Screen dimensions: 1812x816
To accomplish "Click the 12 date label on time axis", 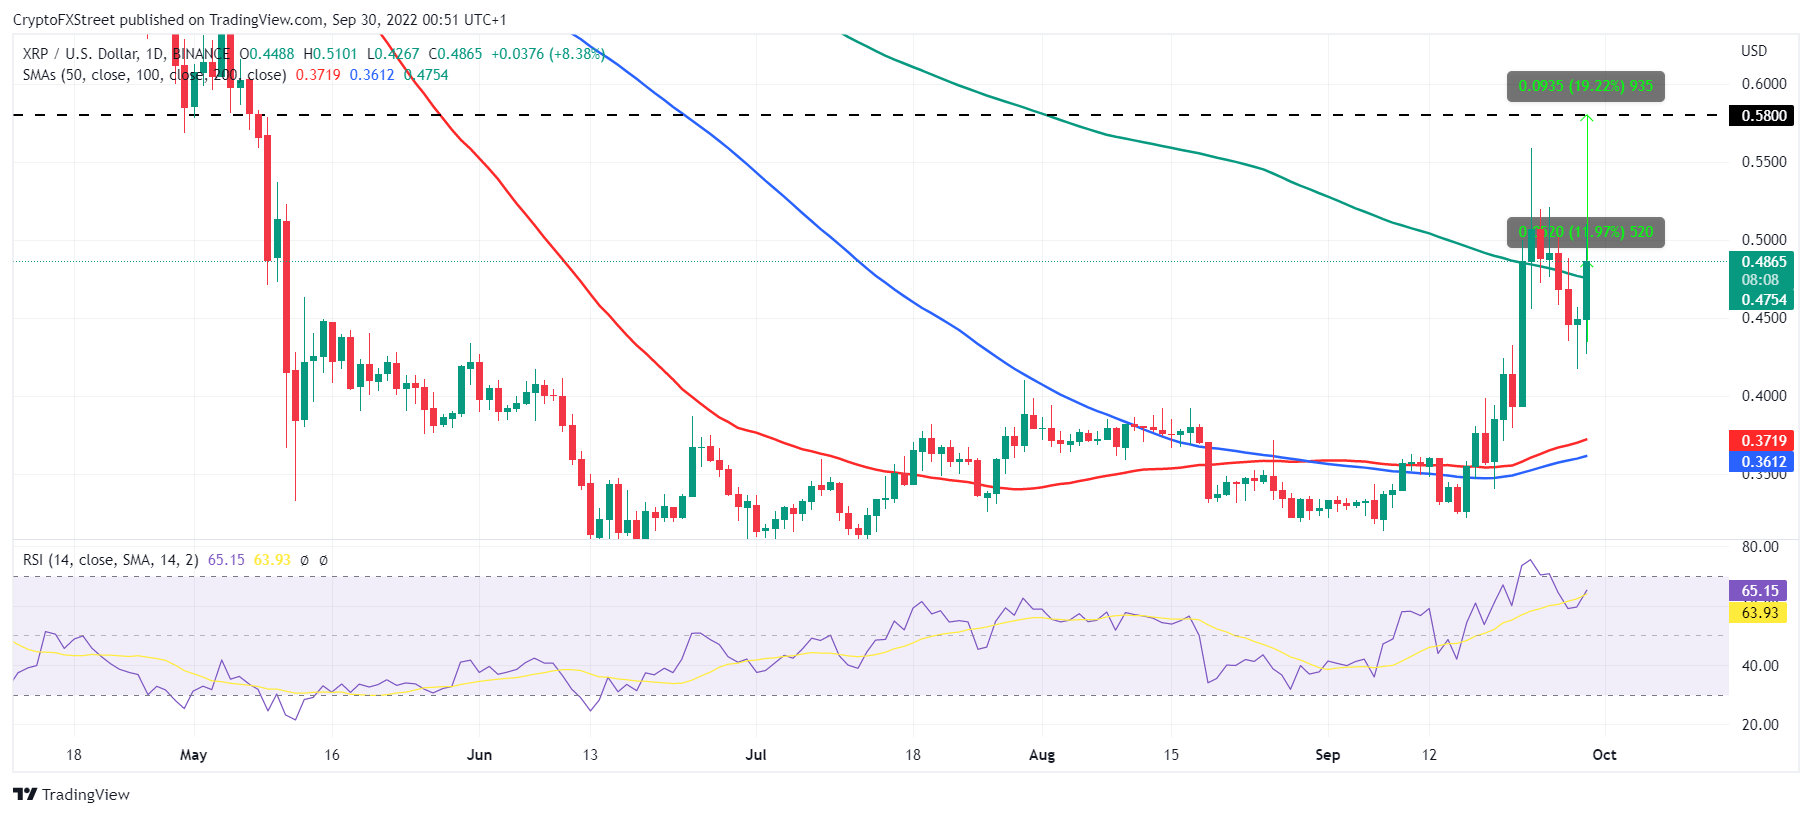I will coord(1429,755).
